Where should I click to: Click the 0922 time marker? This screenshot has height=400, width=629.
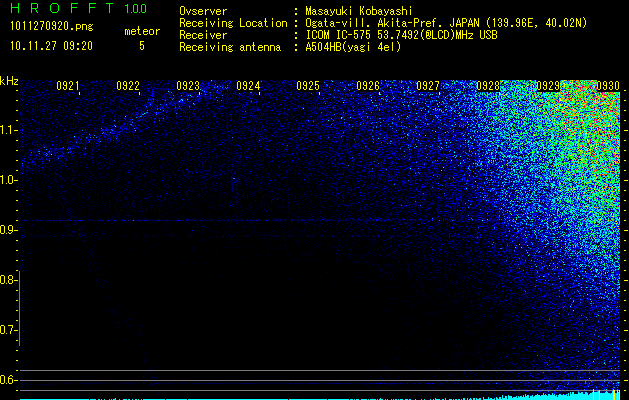point(128,85)
